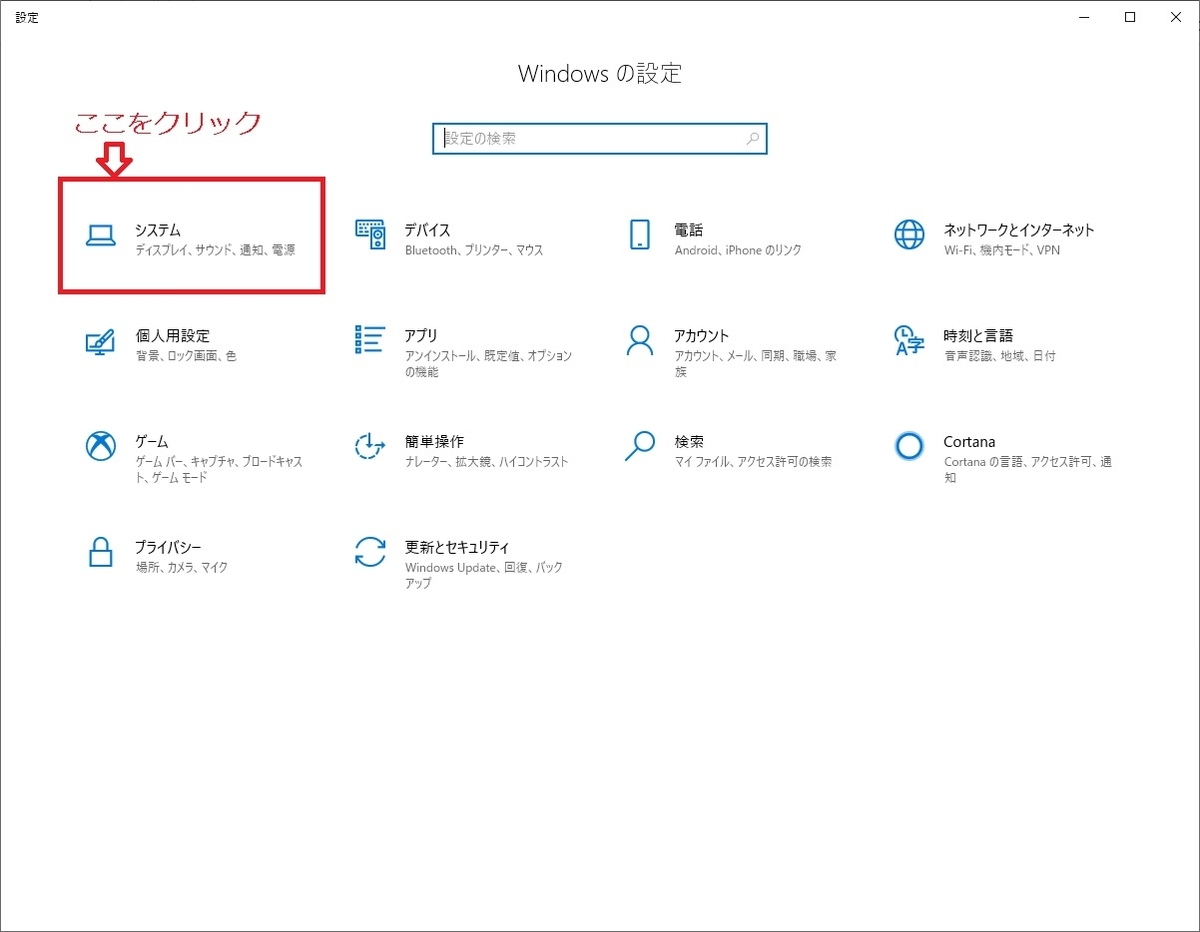1200x932 pixels.
Task: Click the アプリ list icon
Action: click(x=370, y=340)
